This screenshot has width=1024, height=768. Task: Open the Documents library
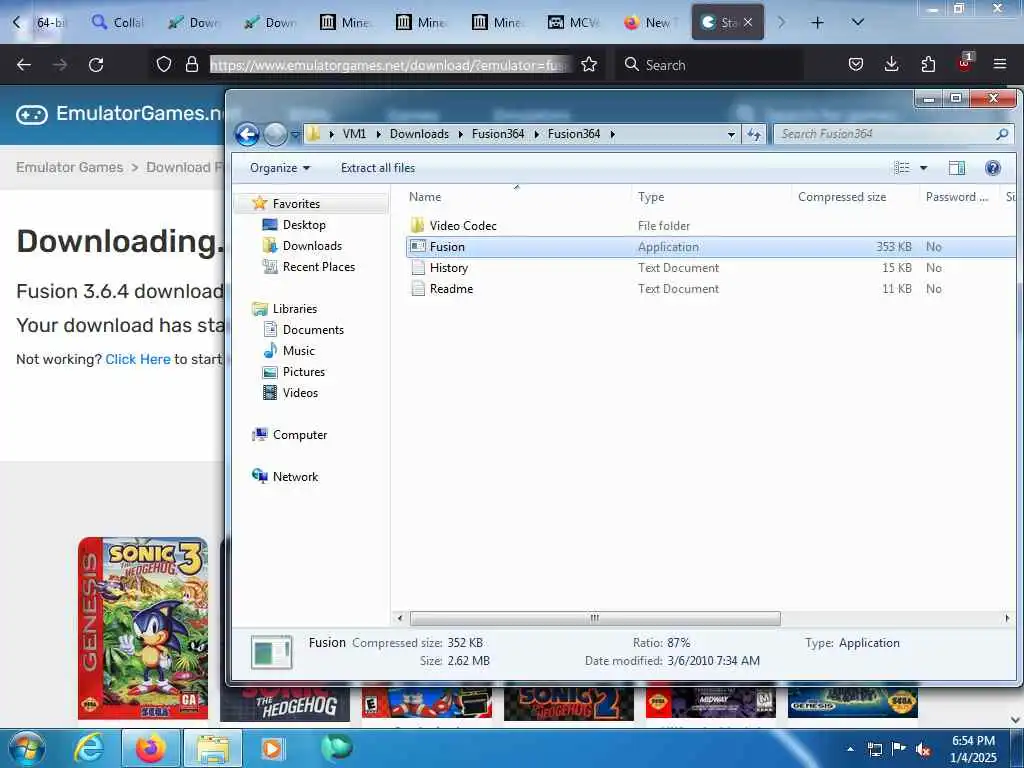click(x=313, y=330)
